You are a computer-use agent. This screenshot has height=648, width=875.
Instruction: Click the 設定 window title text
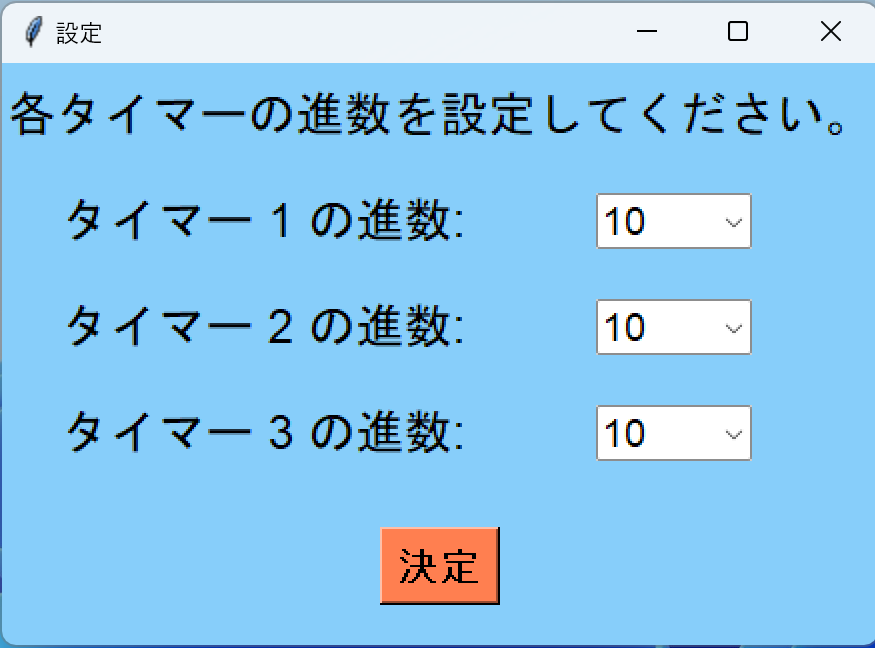tap(80, 33)
